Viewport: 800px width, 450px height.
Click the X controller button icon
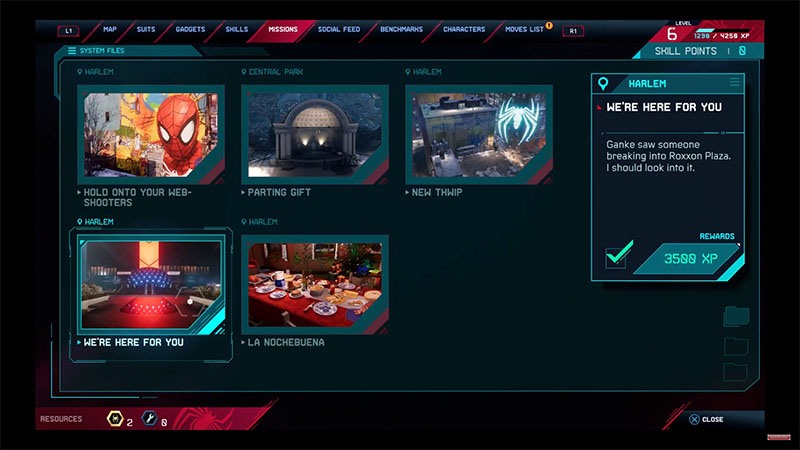tap(694, 419)
